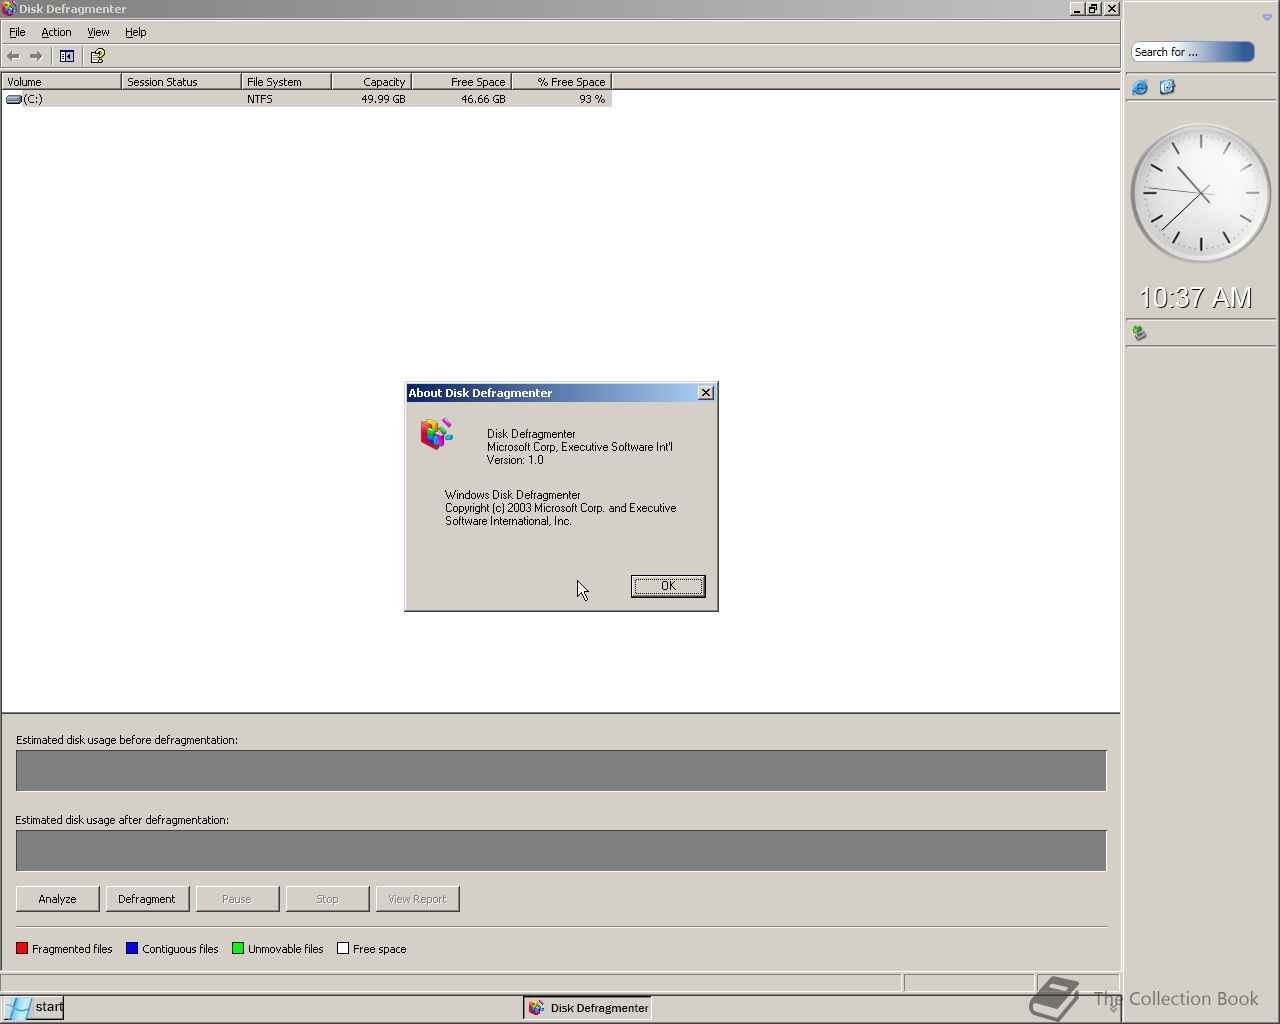Click the Start button on the taskbar
Screen dimensions: 1280x1024
click(33, 1007)
